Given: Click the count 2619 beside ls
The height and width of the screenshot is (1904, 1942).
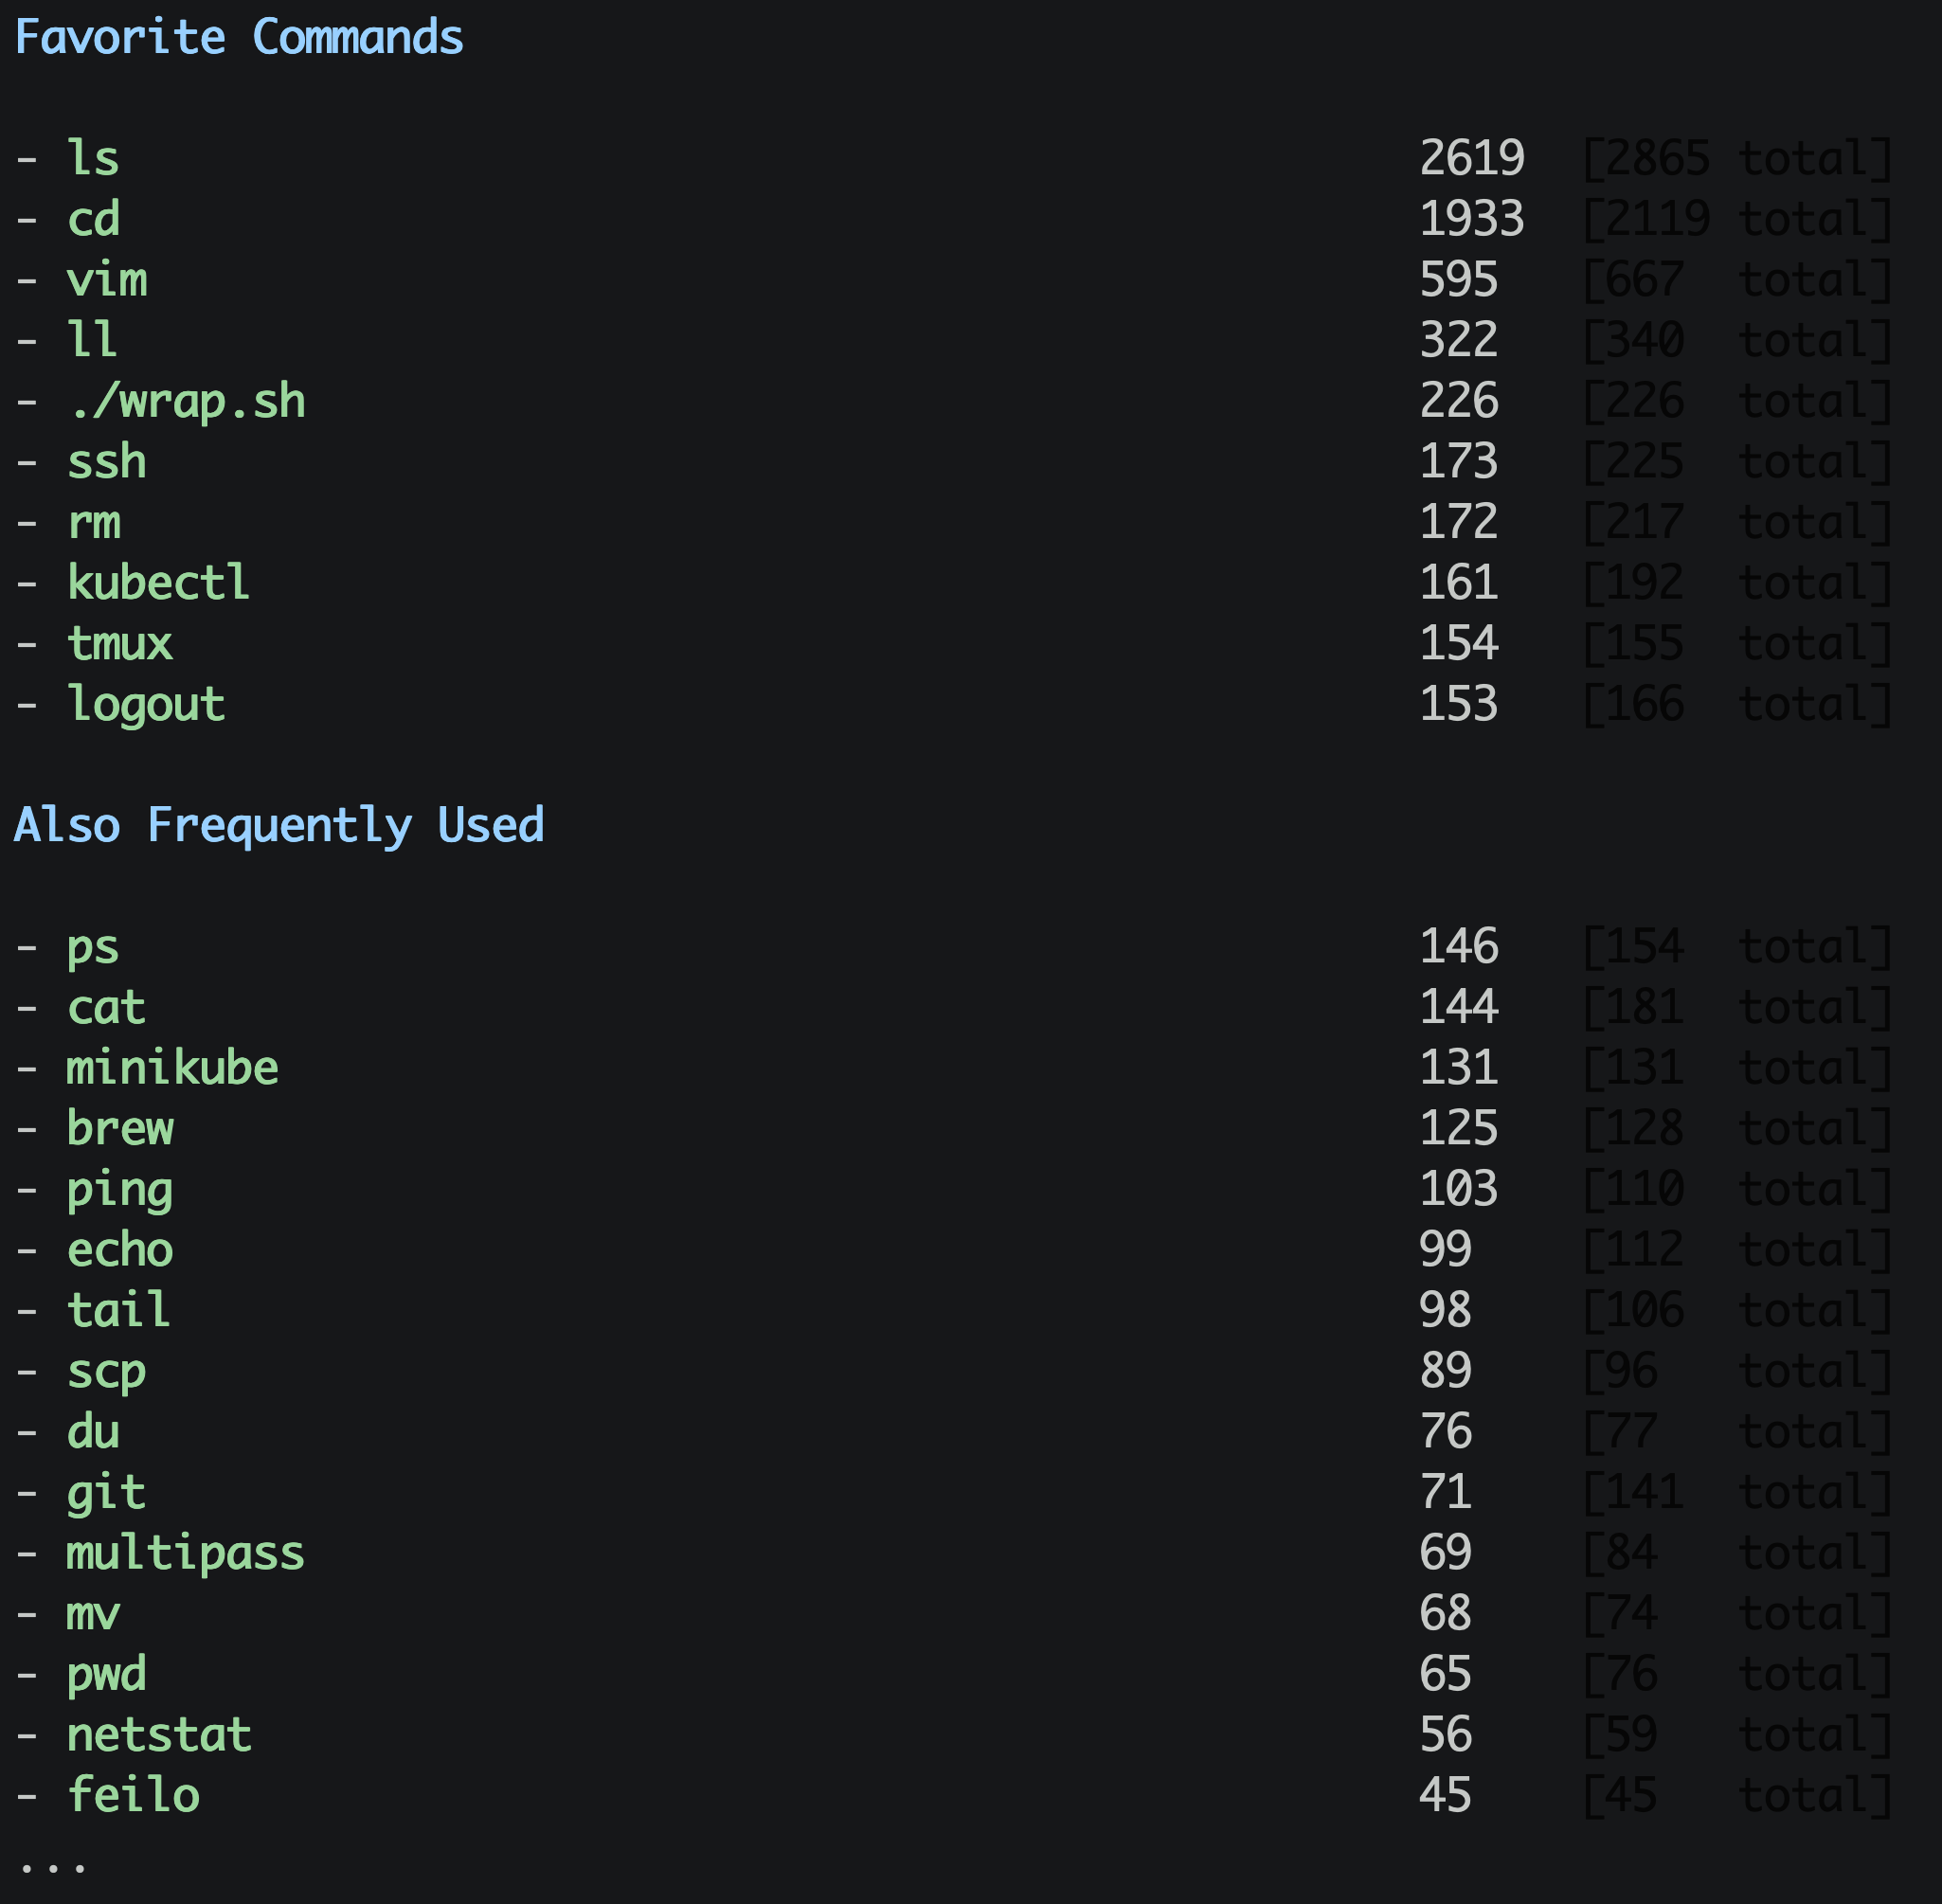Looking at the screenshot, I should click(1471, 159).
